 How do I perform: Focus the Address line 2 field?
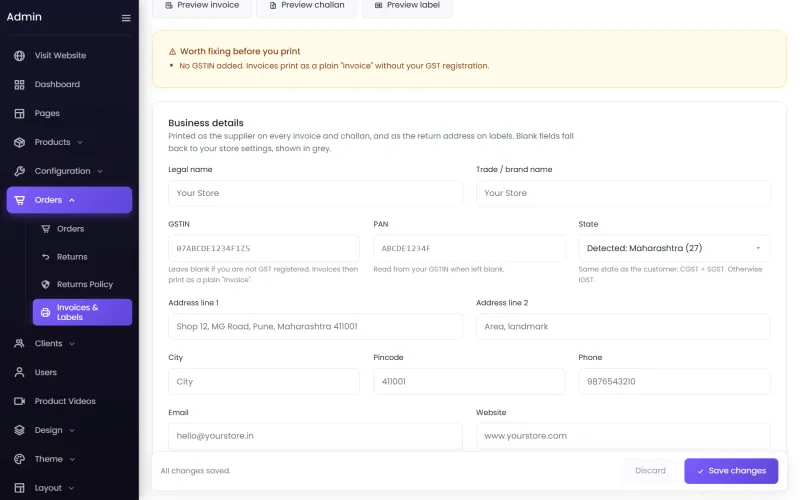pos(623,327)
